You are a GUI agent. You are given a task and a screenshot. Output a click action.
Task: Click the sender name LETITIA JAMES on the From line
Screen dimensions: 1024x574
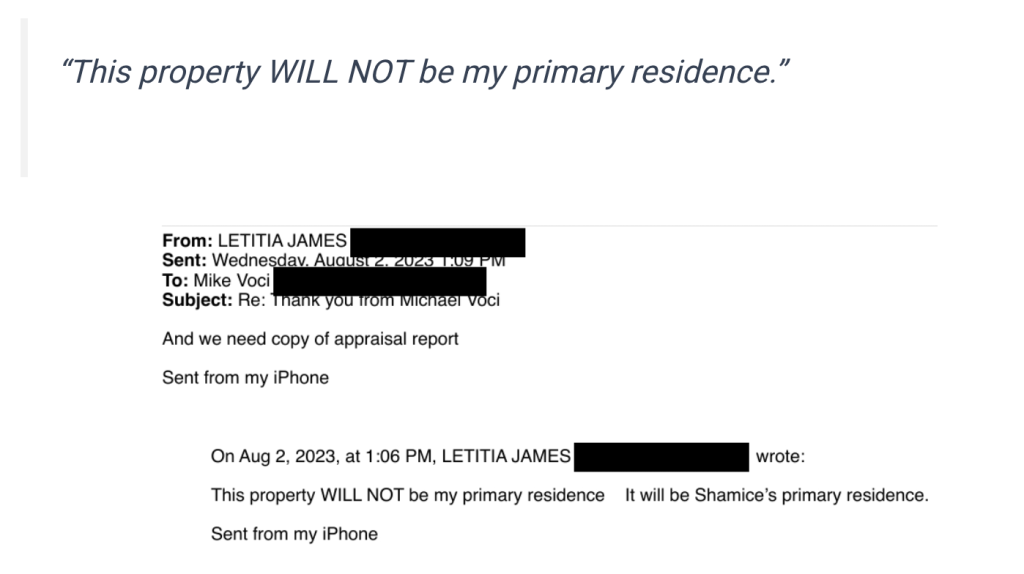point(283,241)
